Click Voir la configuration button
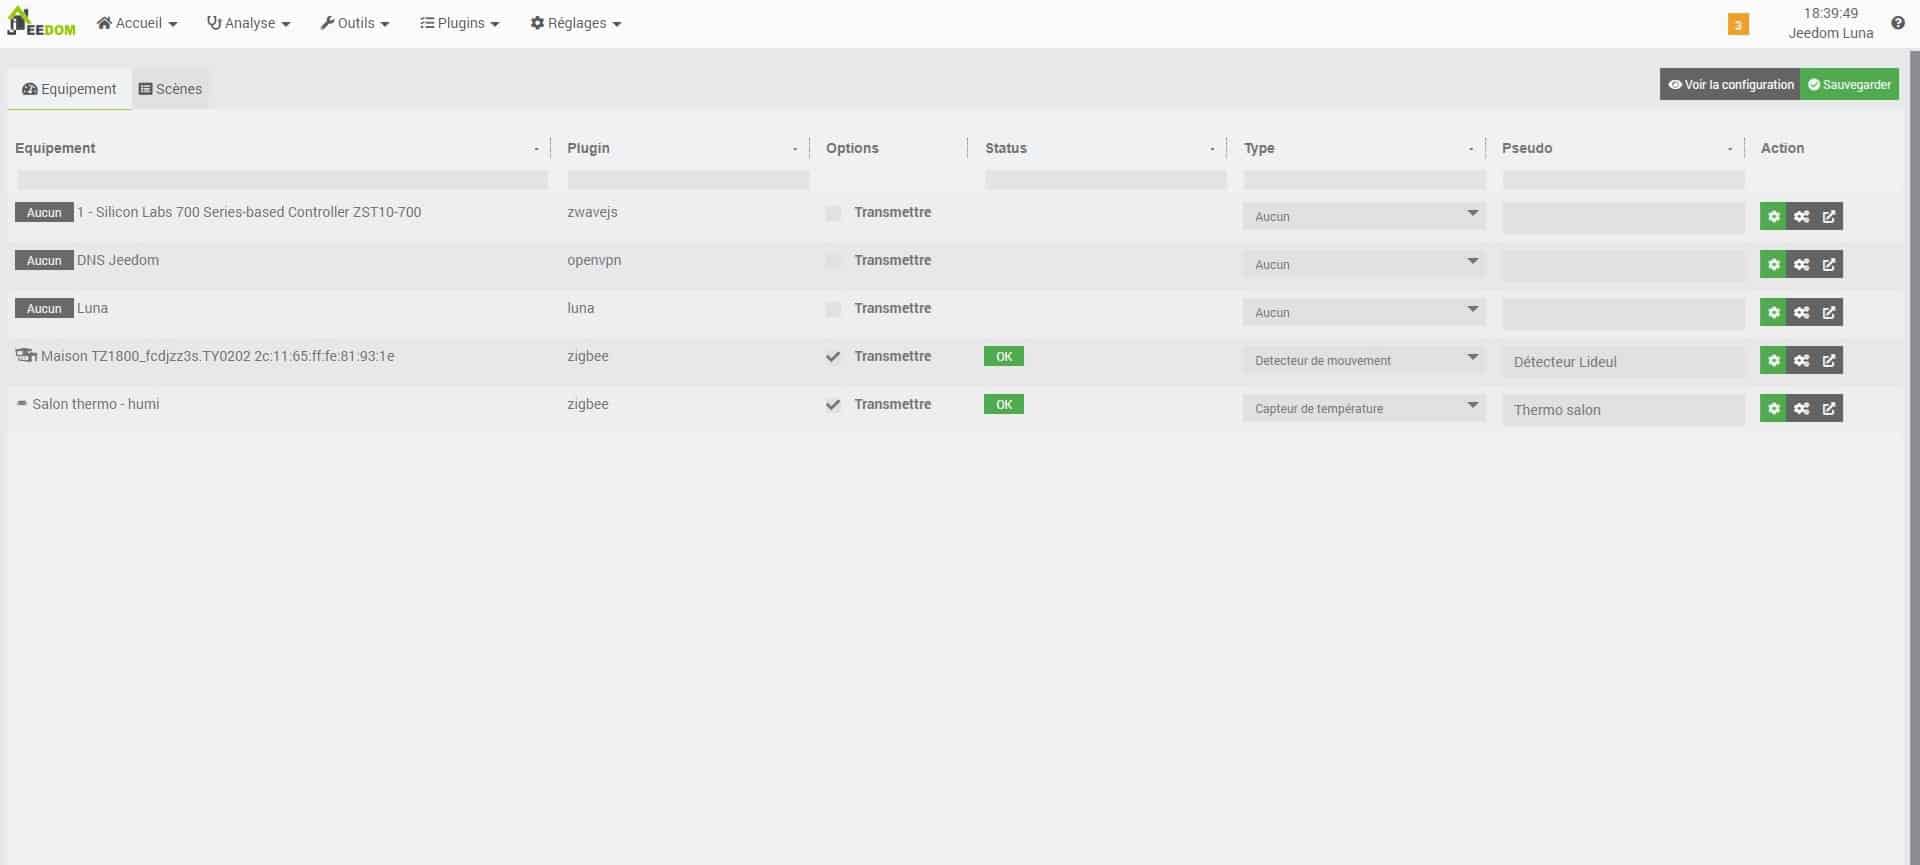 pyautogui.click(x=1730, y=85)
